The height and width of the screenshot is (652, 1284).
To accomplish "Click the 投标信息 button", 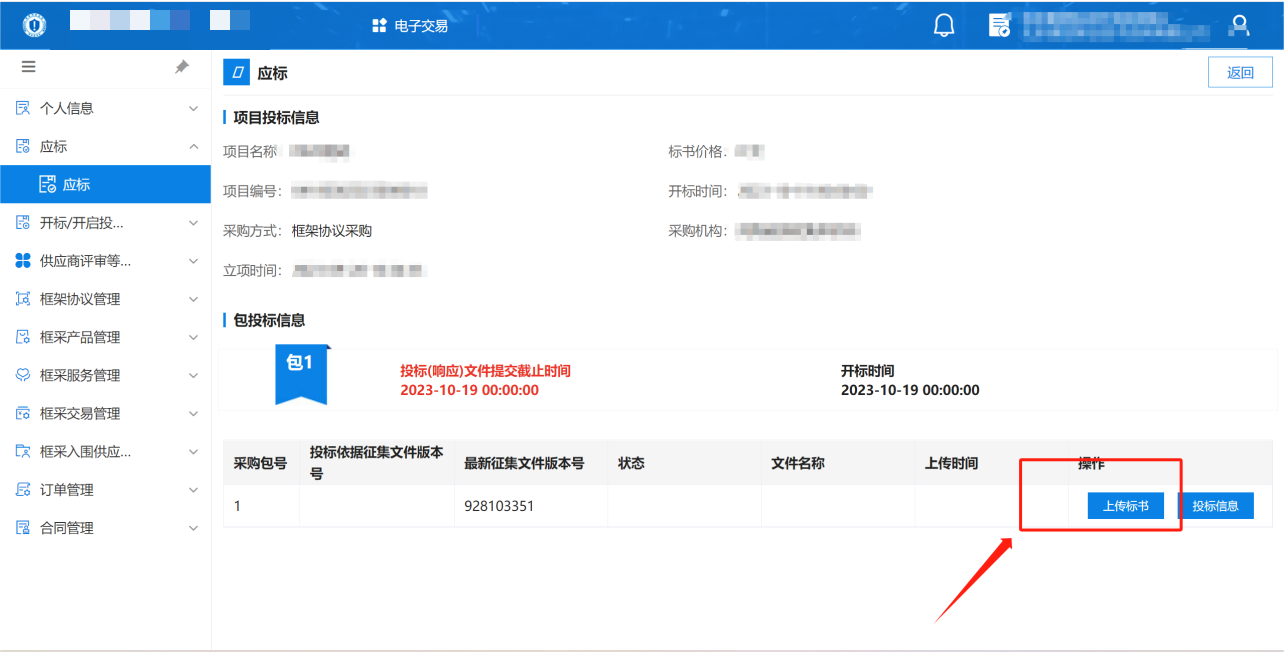I will point(1216,506).
